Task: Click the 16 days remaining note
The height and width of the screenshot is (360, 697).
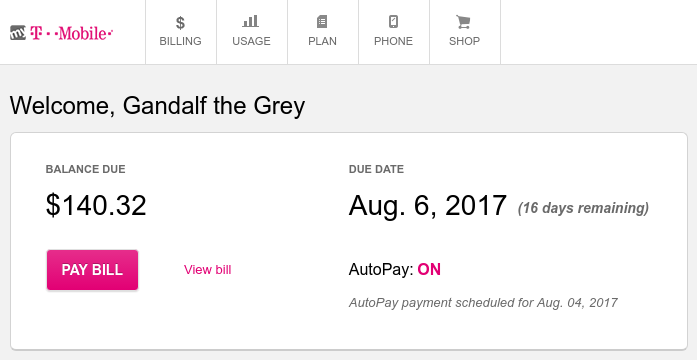Action: pos(583,208)
